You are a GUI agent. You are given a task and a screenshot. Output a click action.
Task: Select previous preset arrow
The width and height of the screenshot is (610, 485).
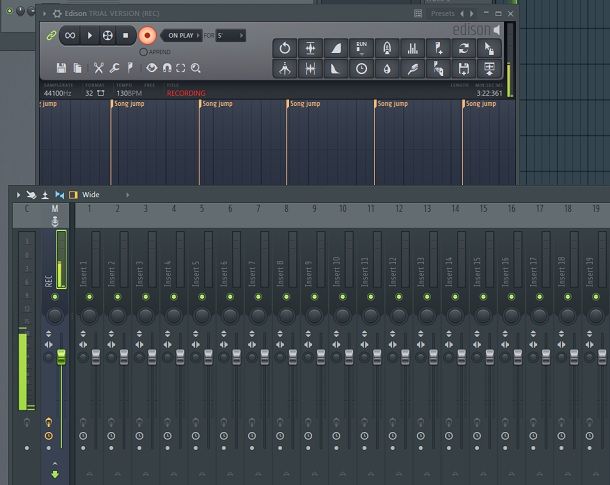462,14
